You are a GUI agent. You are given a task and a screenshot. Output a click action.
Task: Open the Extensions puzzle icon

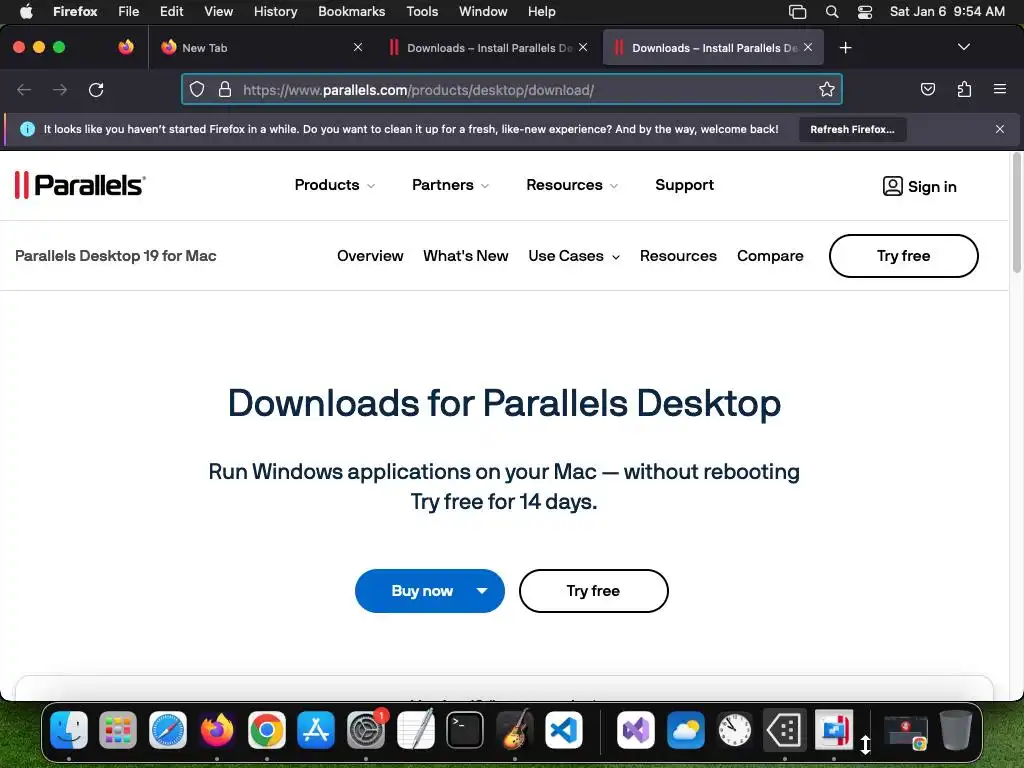[x=964, y=89]
